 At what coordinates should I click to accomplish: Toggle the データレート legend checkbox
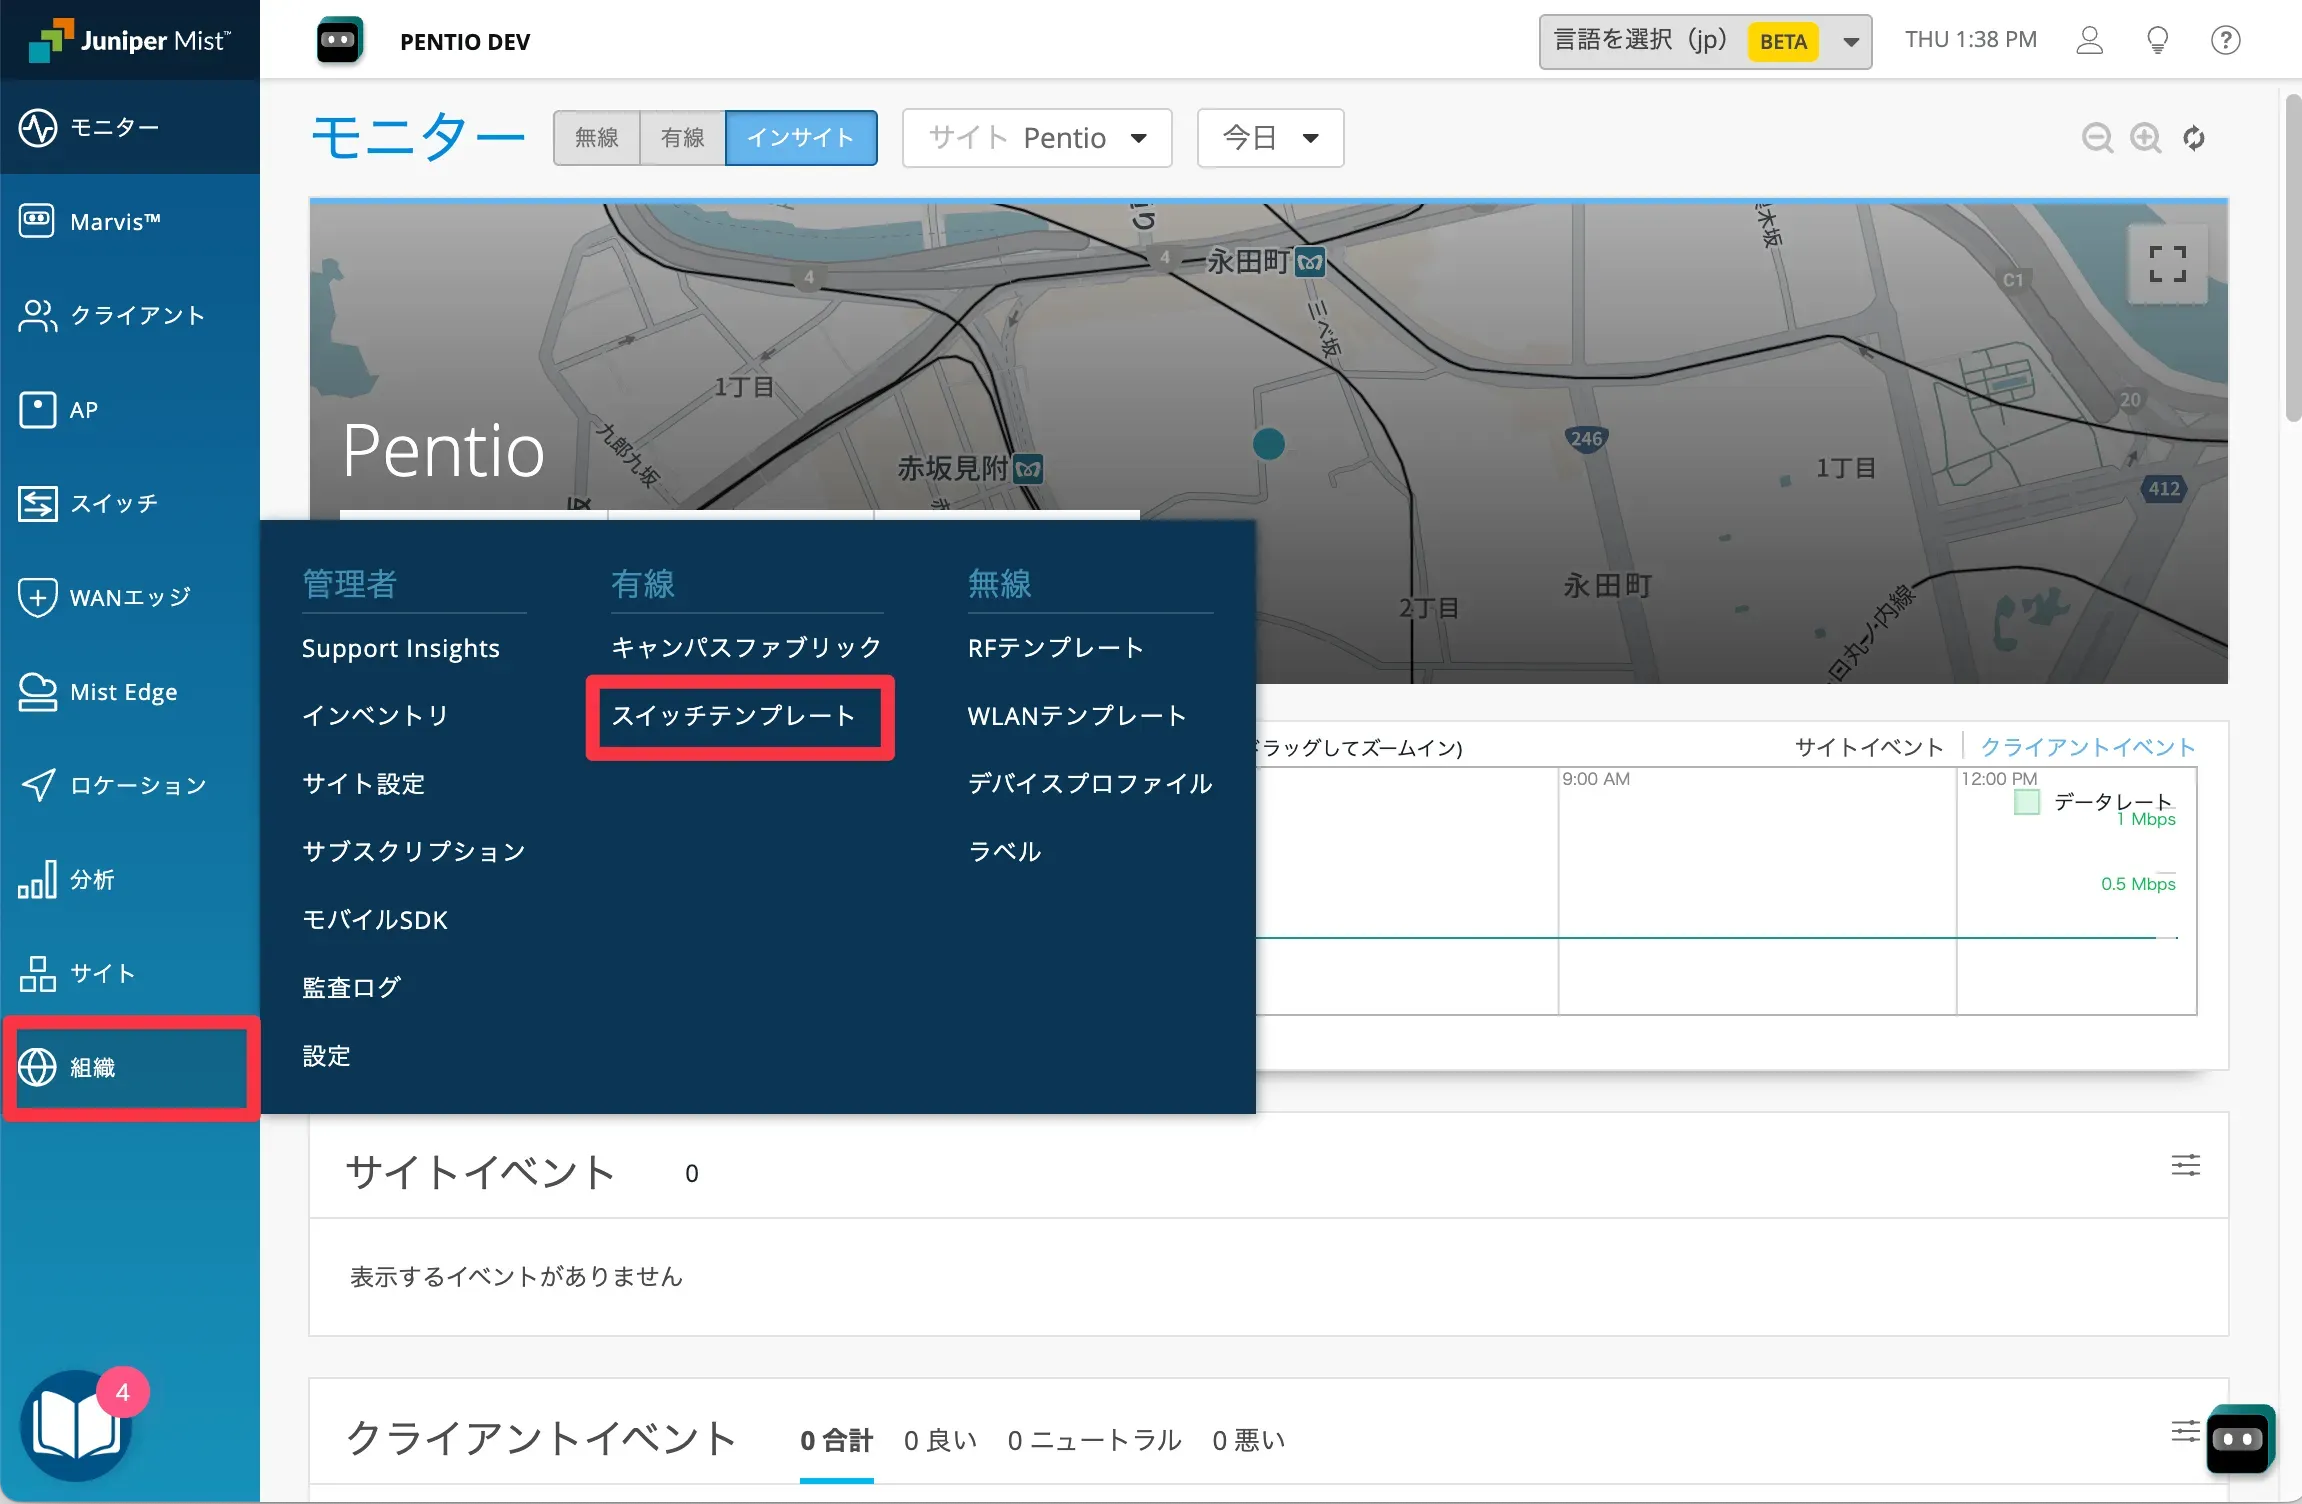2026,802
